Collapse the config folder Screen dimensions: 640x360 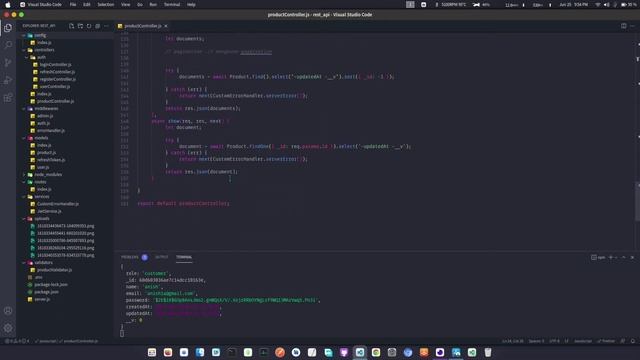[x=40, y=36]
